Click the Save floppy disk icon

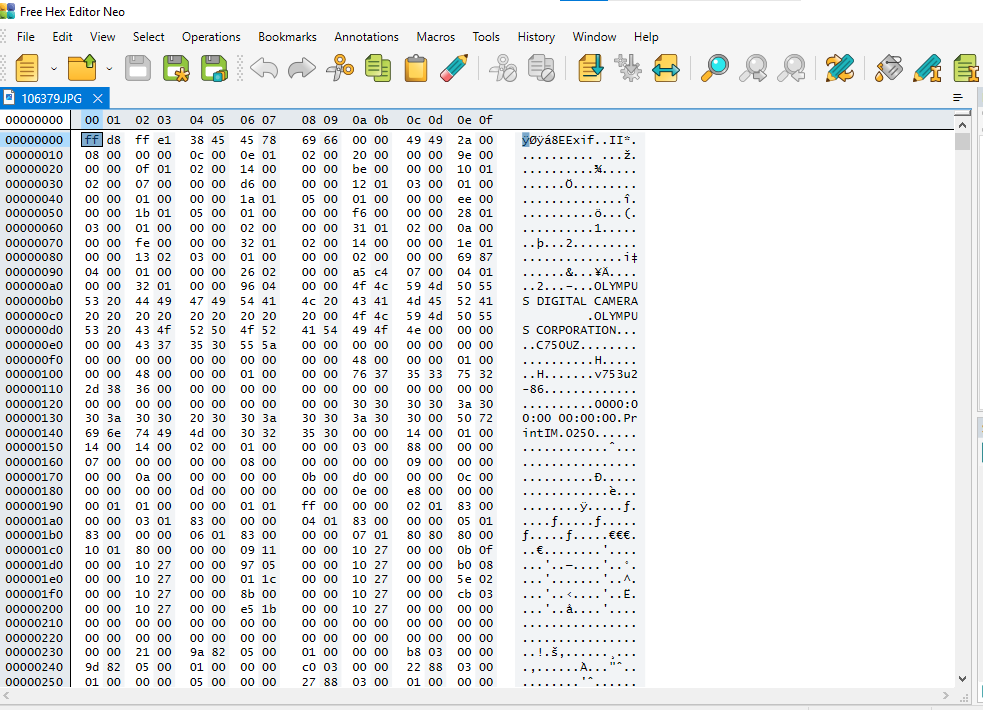[x=138, y=68]
